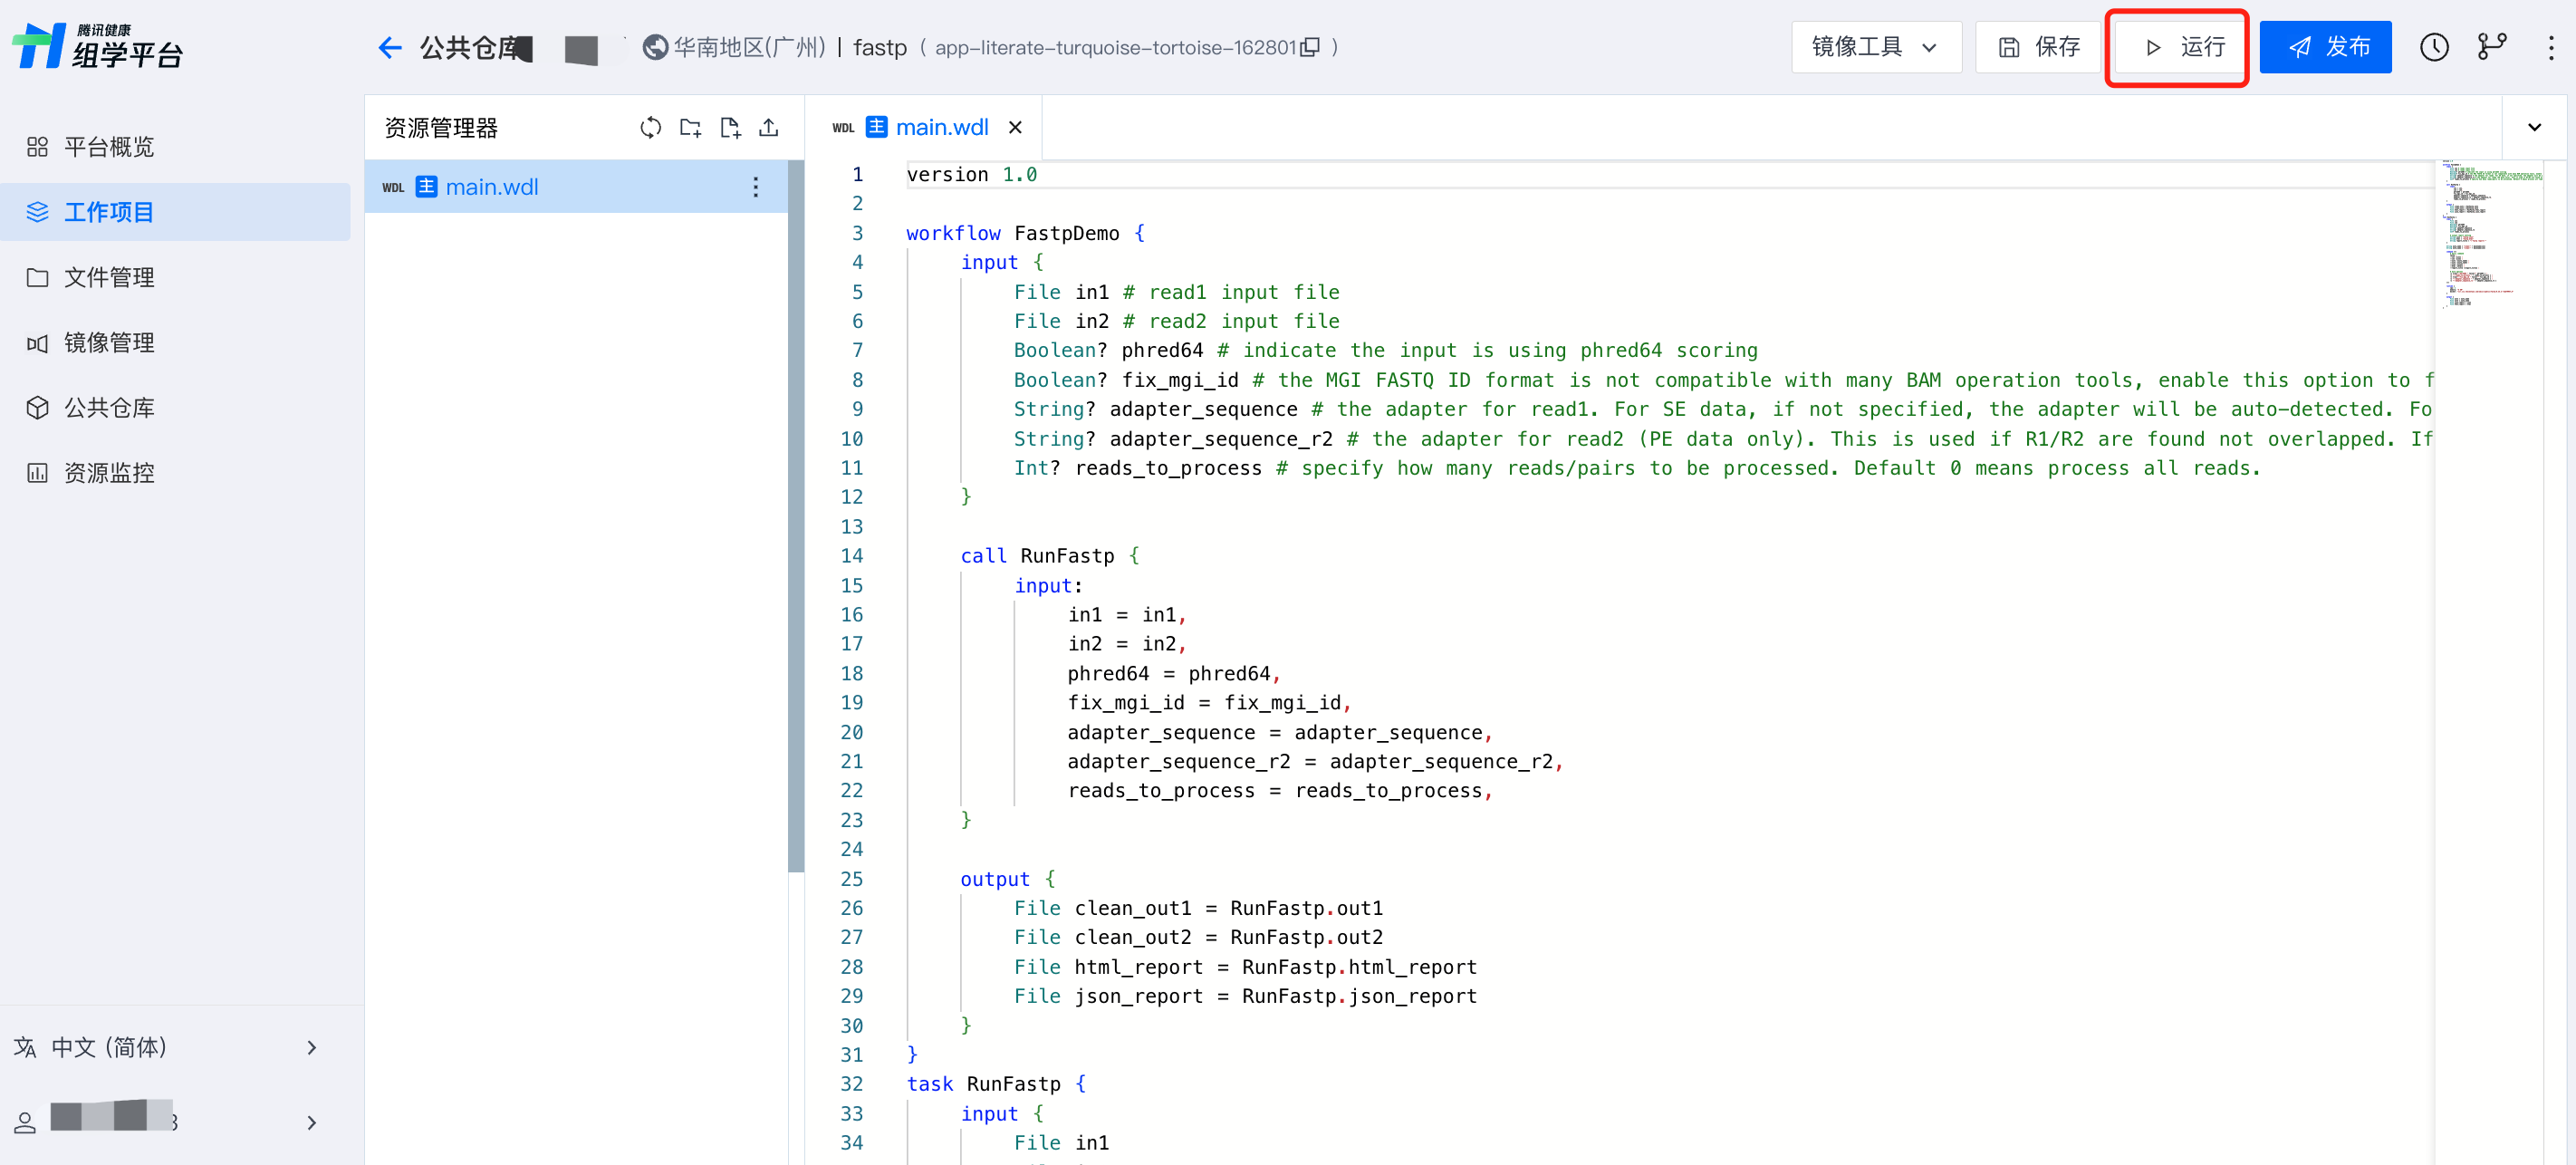
Task: Go back using the left arrow
Action: click(390, 47)
